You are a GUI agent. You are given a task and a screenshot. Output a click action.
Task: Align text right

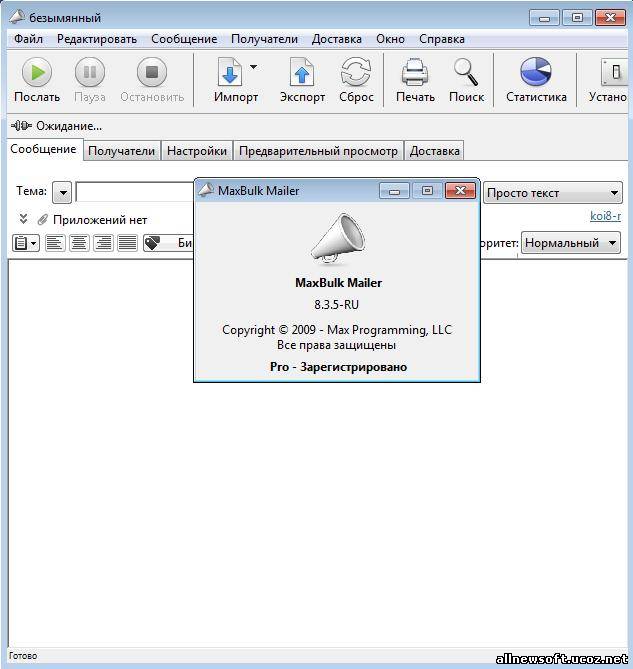(103, 243)
